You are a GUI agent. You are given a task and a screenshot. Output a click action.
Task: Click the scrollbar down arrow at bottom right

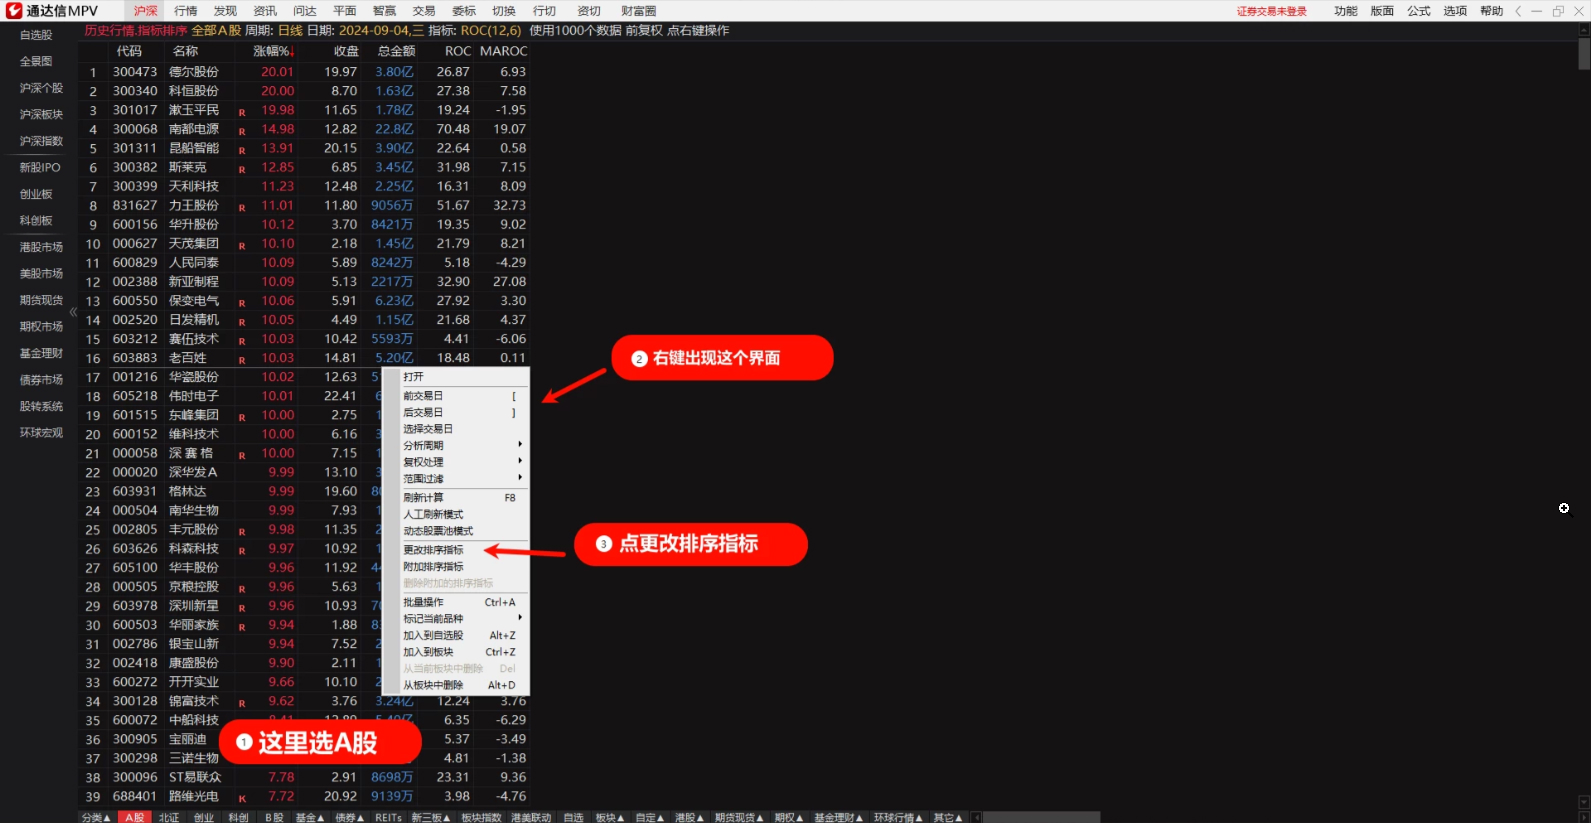(x=1583, y=802)
